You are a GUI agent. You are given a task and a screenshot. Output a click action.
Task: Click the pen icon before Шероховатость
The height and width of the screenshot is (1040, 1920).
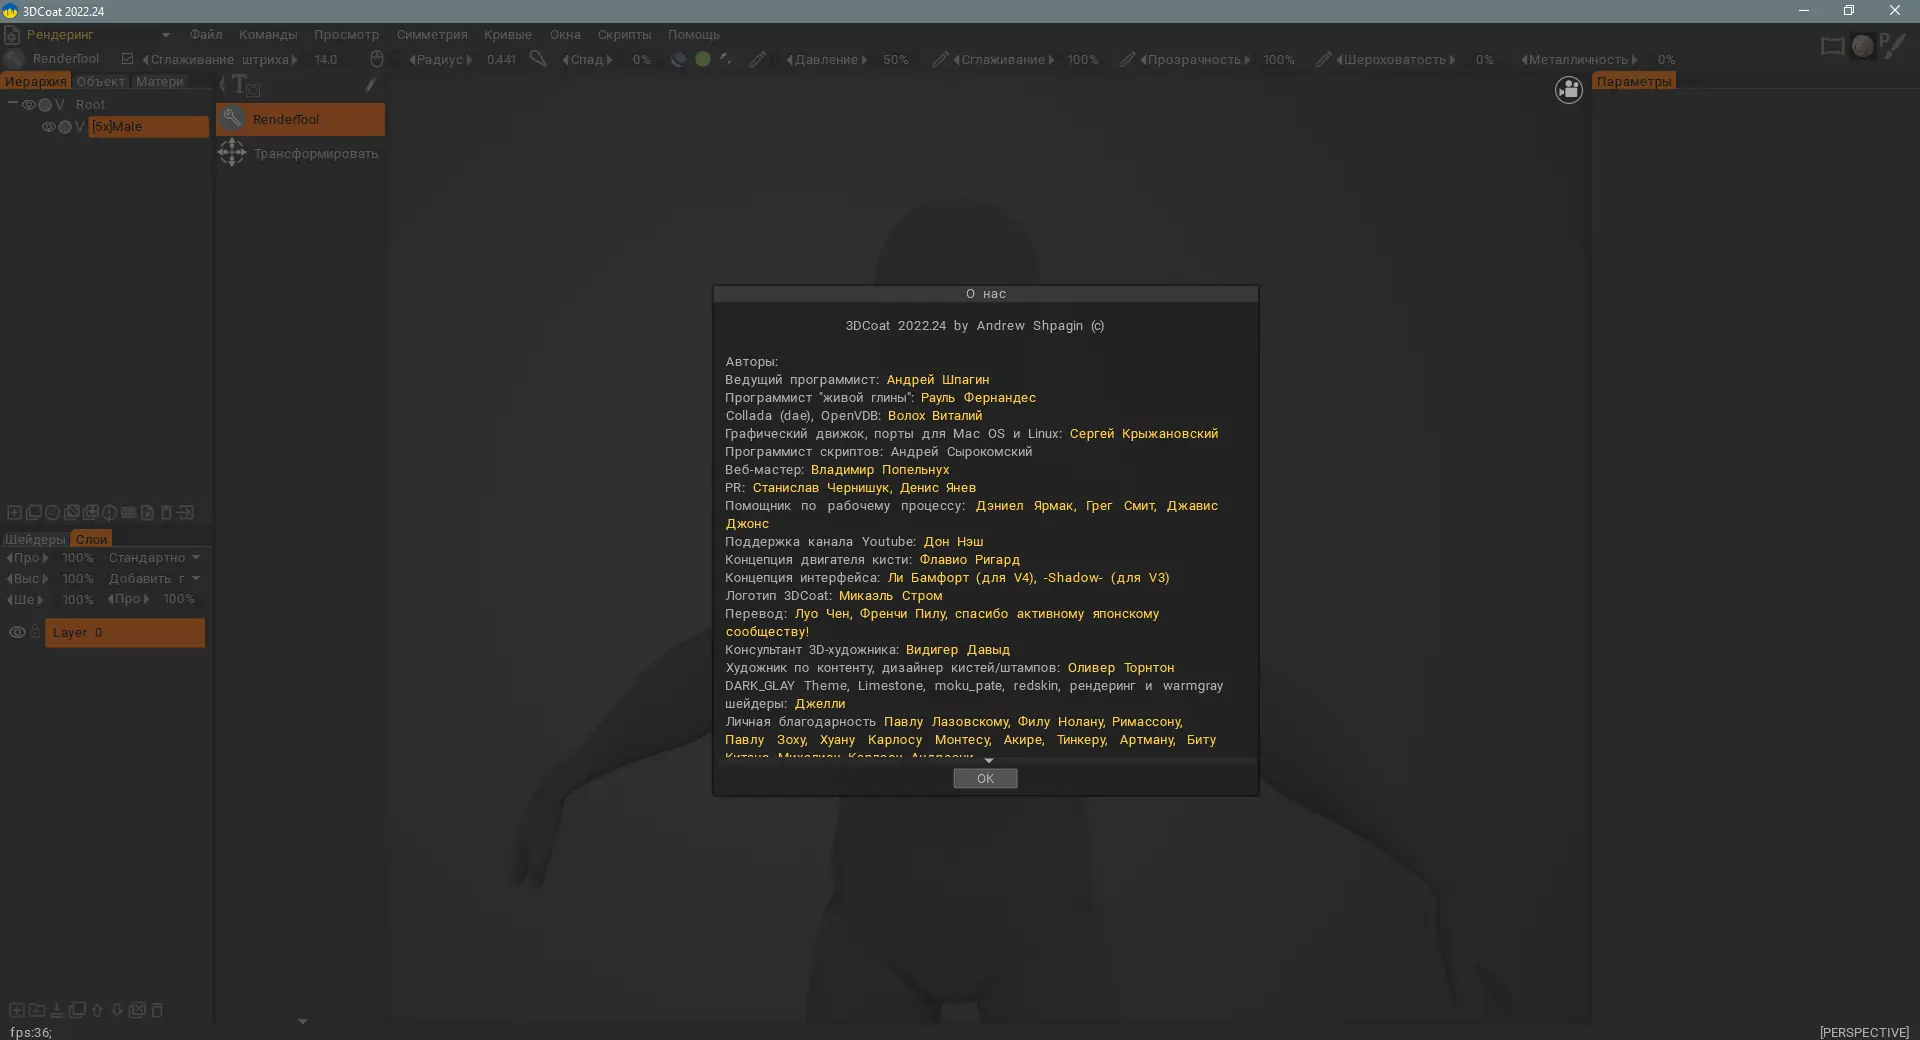point(1323,59)
